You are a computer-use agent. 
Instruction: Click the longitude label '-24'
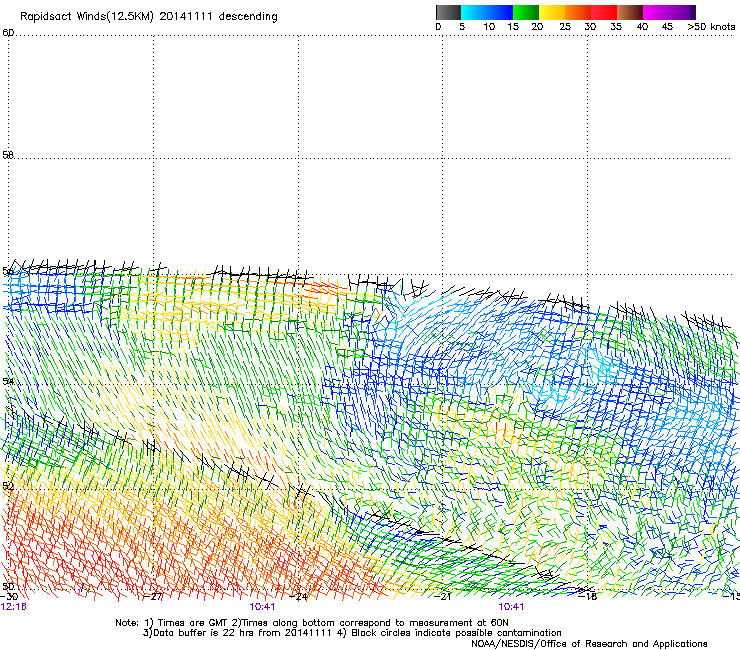tap(299, 597)
